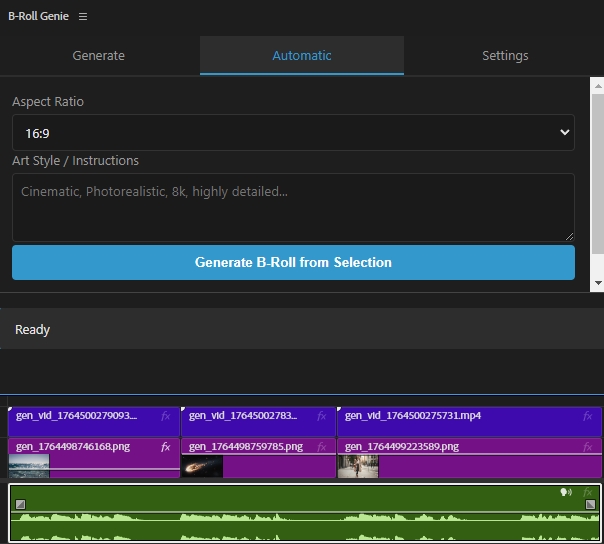The image size is (604, 544).
Task: Click fx badge on gen_1764498746168.png clip
Action: click(166, 447)
